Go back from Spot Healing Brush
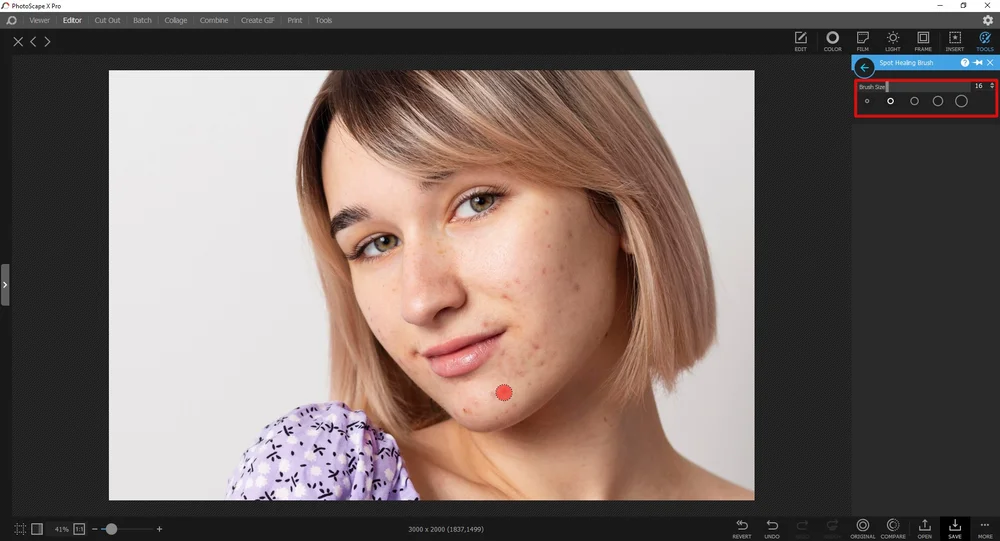Viewport: 1000px width, 541px height. [865, 67]
